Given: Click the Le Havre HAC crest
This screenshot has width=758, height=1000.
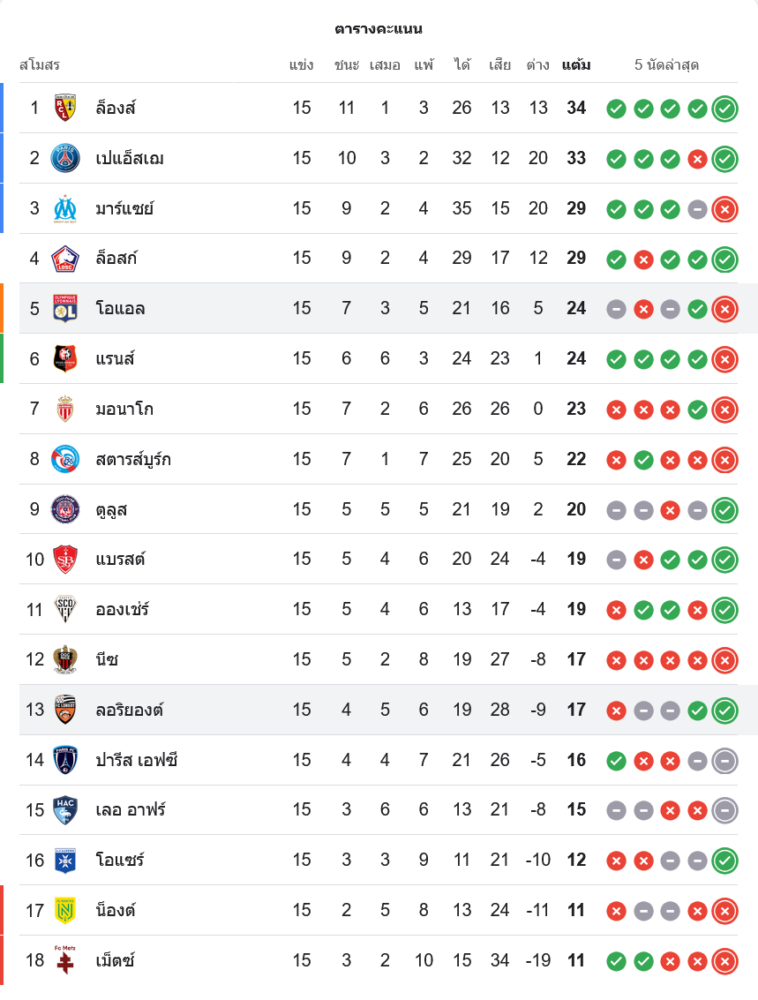Looking at the screenshot, I should (66, 810).
